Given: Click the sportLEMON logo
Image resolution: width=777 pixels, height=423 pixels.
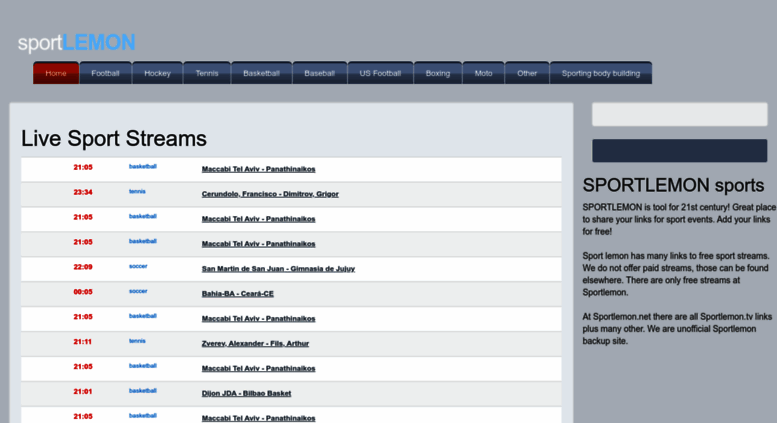Looking at the screenshot, I should click(x=77, y=43).
